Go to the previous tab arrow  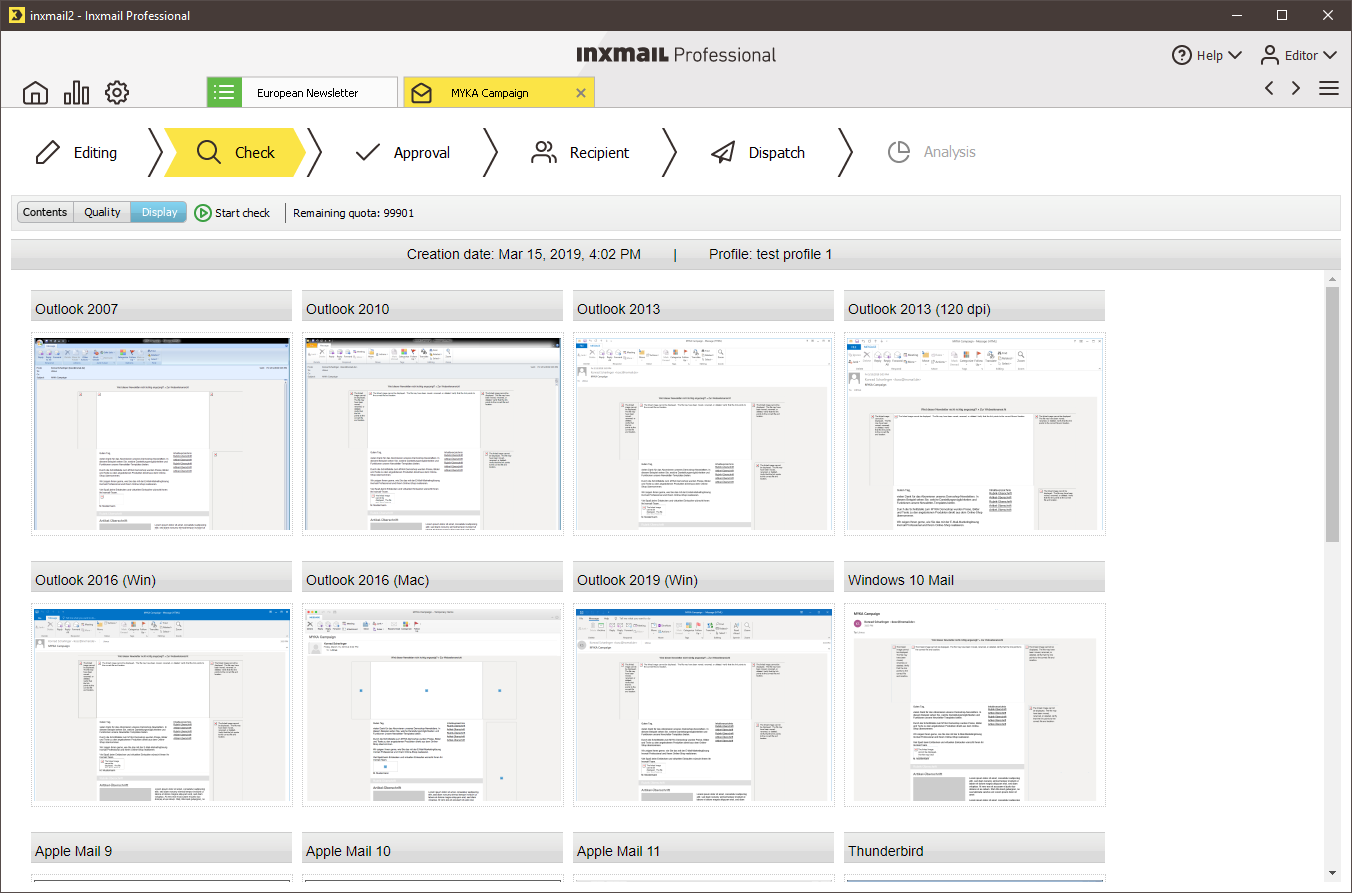pos(1269,88)
